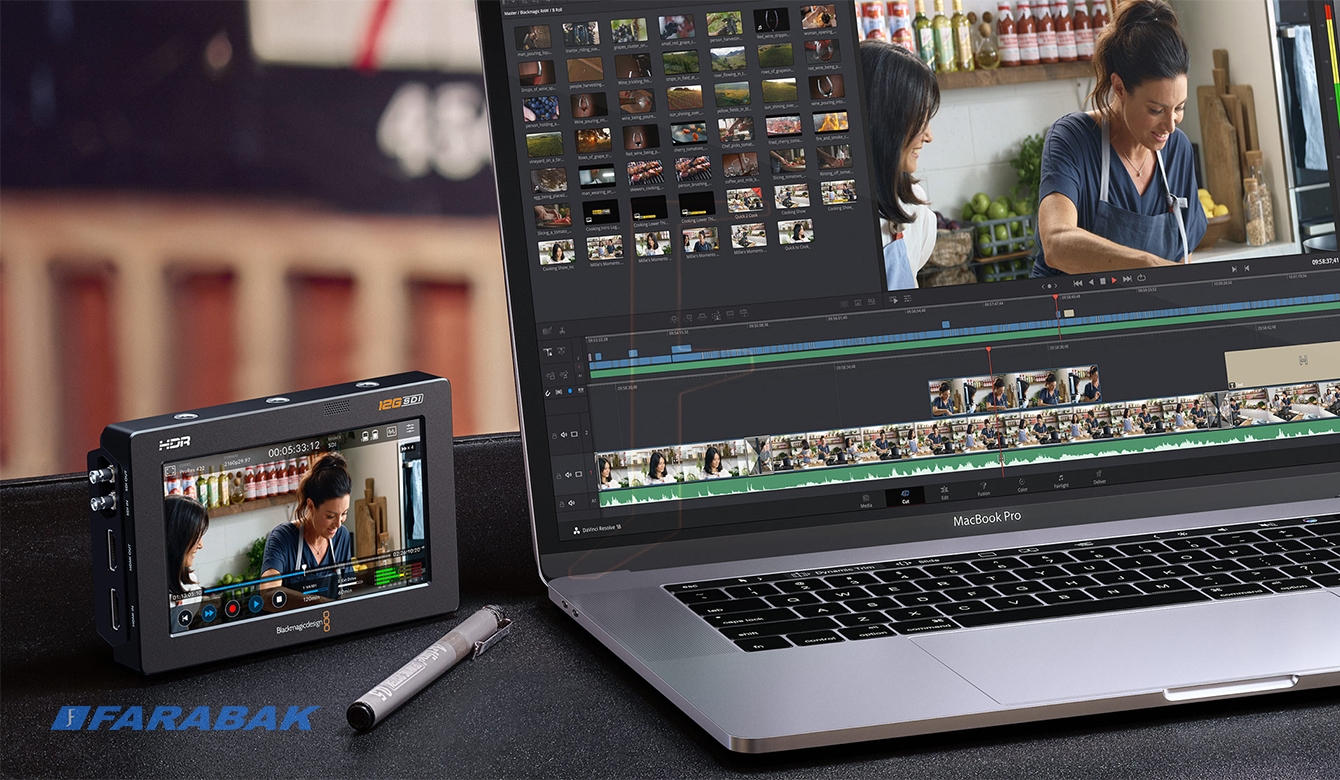The image size is (1340, 780).
Task: Click skip-to-end in Resolve viewer transport
Action: 1127,280
